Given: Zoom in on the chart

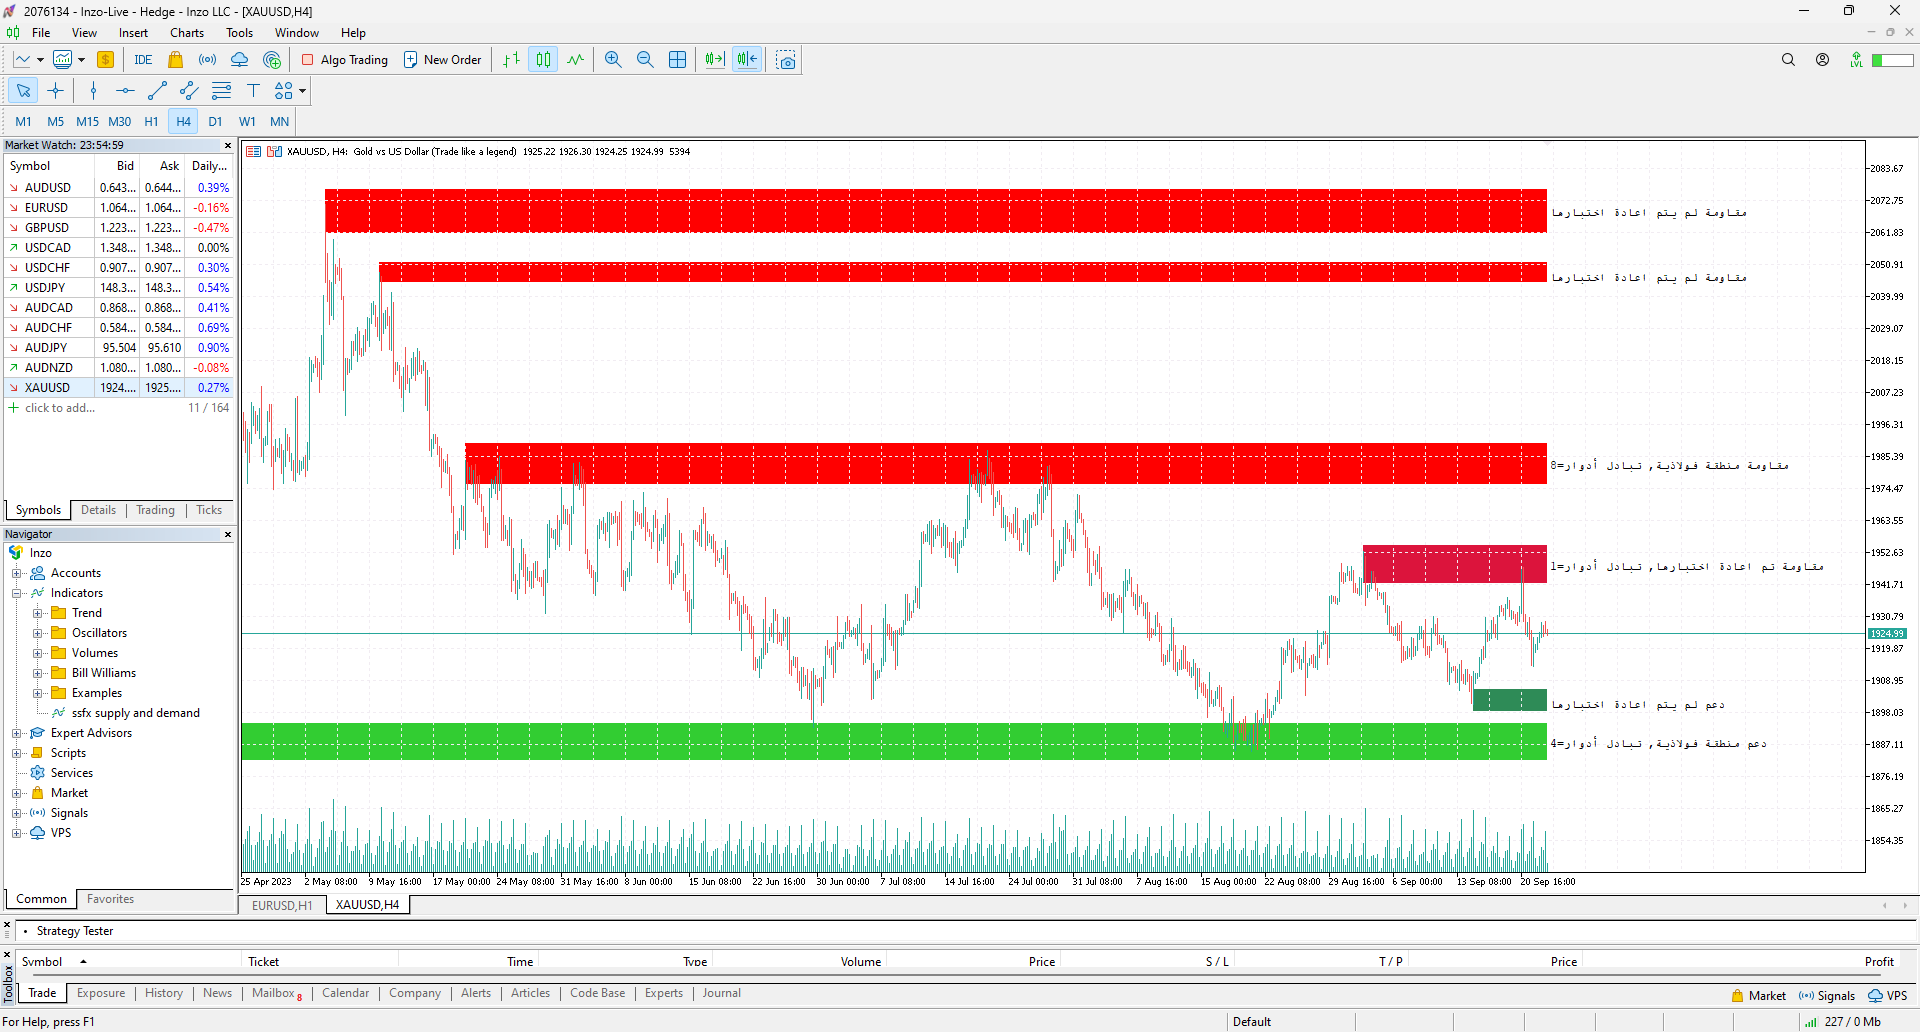Looking at the screenshot, I should point(612,59).
